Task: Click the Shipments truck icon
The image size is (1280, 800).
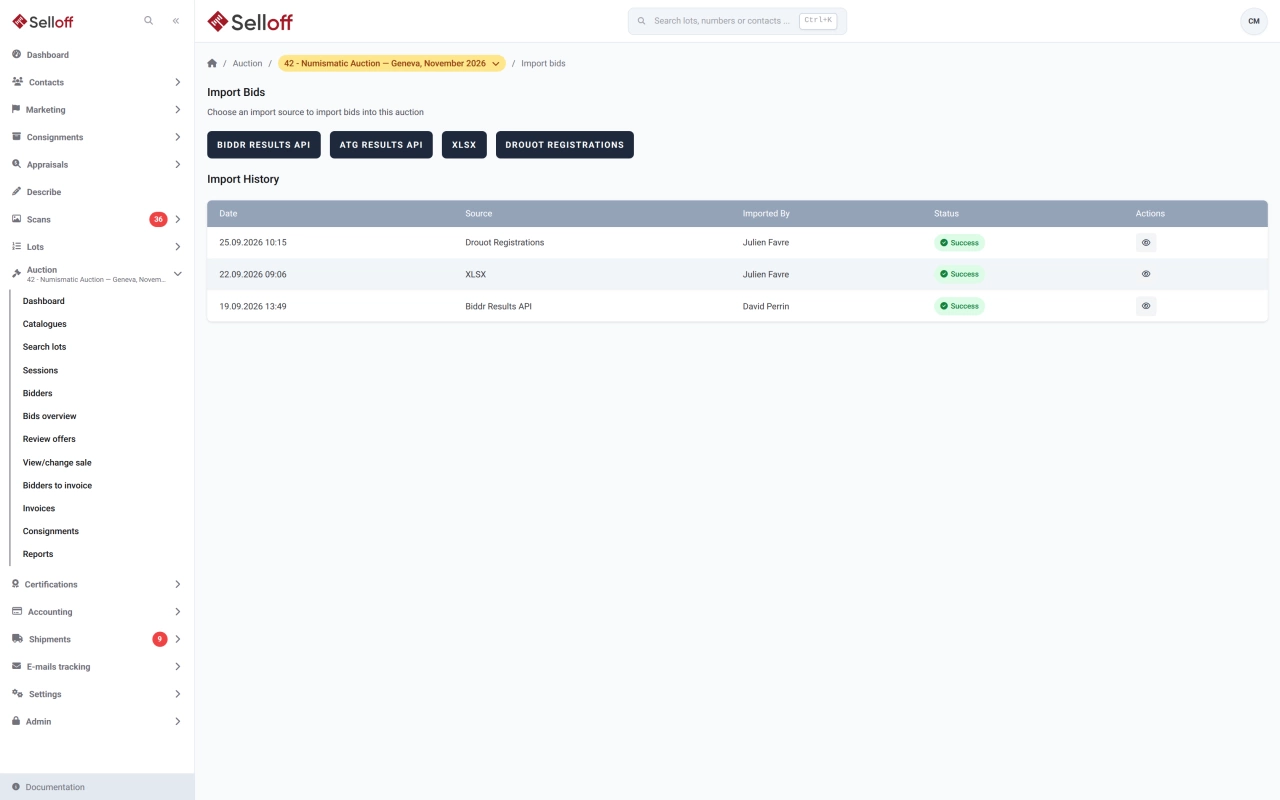Action: pyautogui.click(x=17, y=639)
